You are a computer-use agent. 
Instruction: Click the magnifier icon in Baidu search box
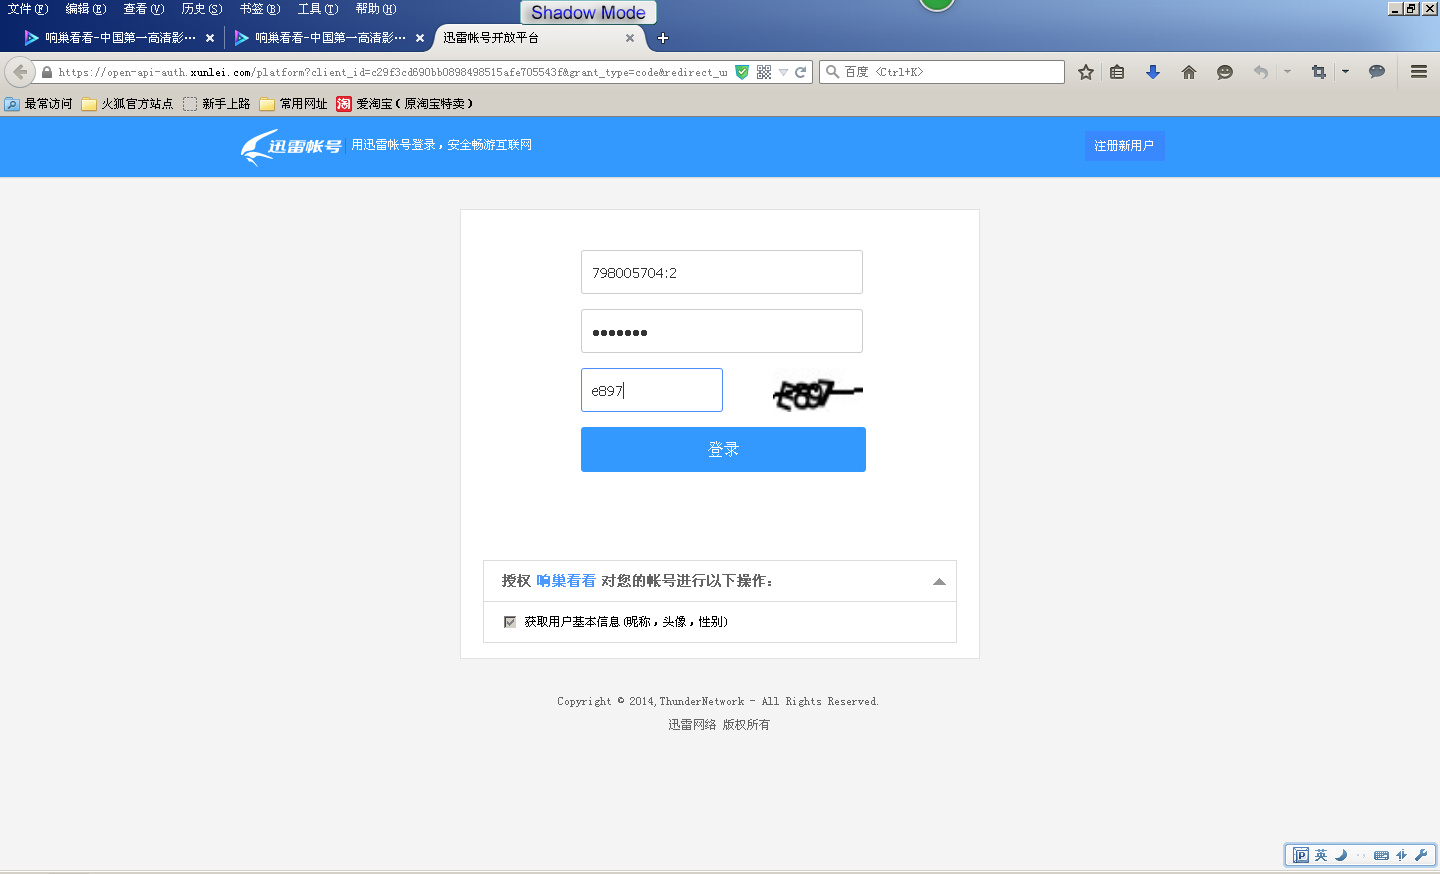coord(832,72)
